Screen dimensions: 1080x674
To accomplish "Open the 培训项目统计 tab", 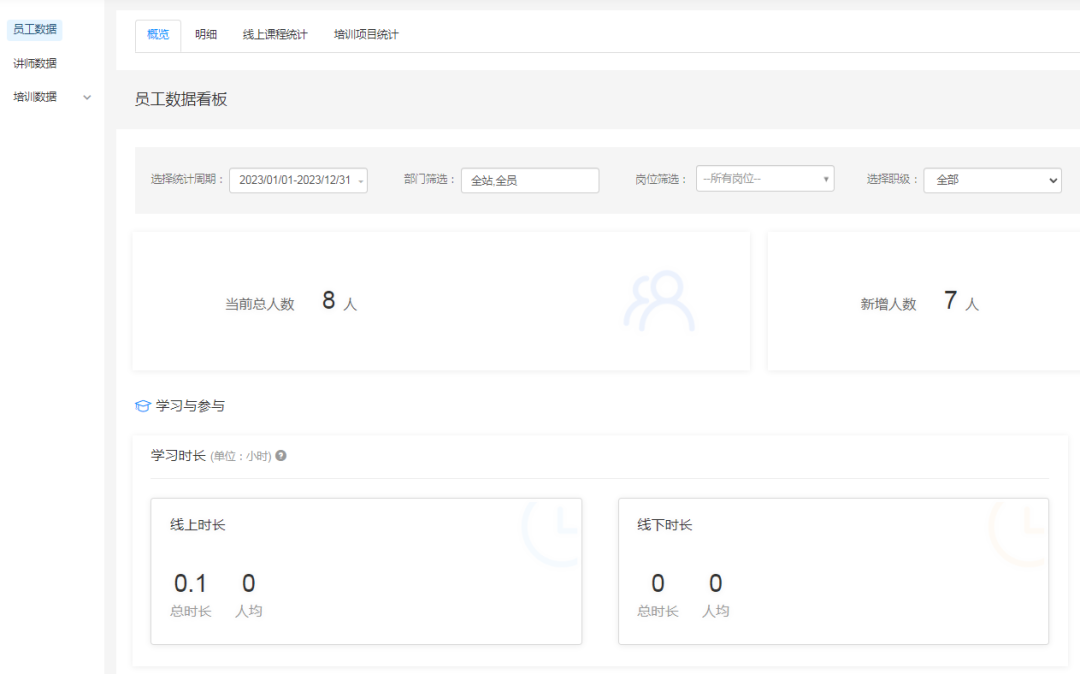I will click(366, 35).
